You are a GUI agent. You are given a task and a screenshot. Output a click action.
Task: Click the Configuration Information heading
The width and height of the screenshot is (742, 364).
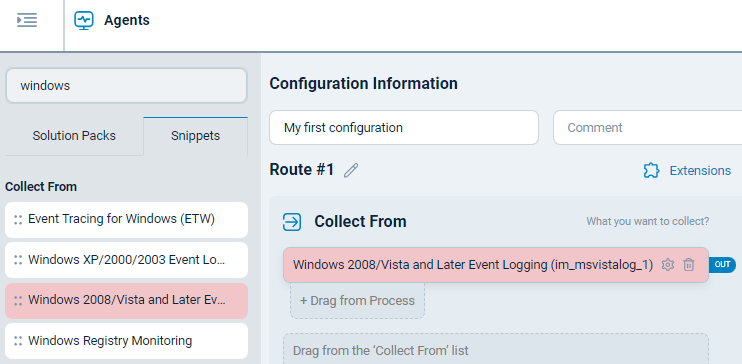coord(363,84)
